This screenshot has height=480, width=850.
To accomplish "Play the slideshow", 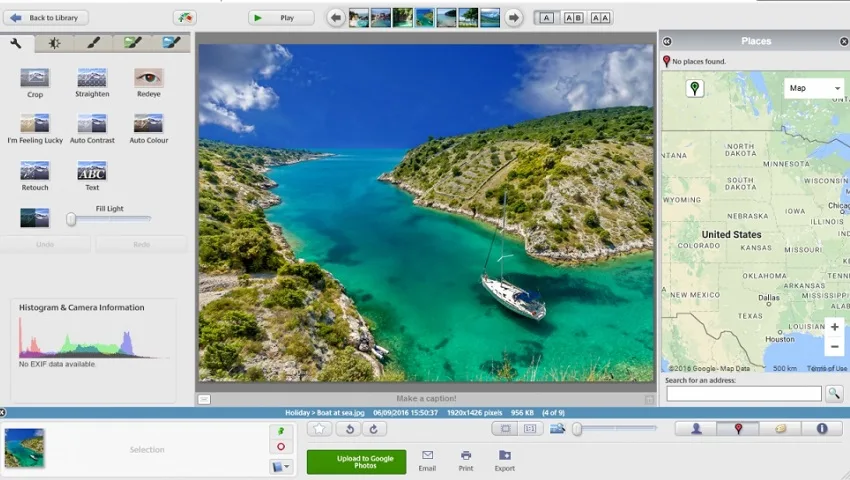I will [x=281, y=18].
